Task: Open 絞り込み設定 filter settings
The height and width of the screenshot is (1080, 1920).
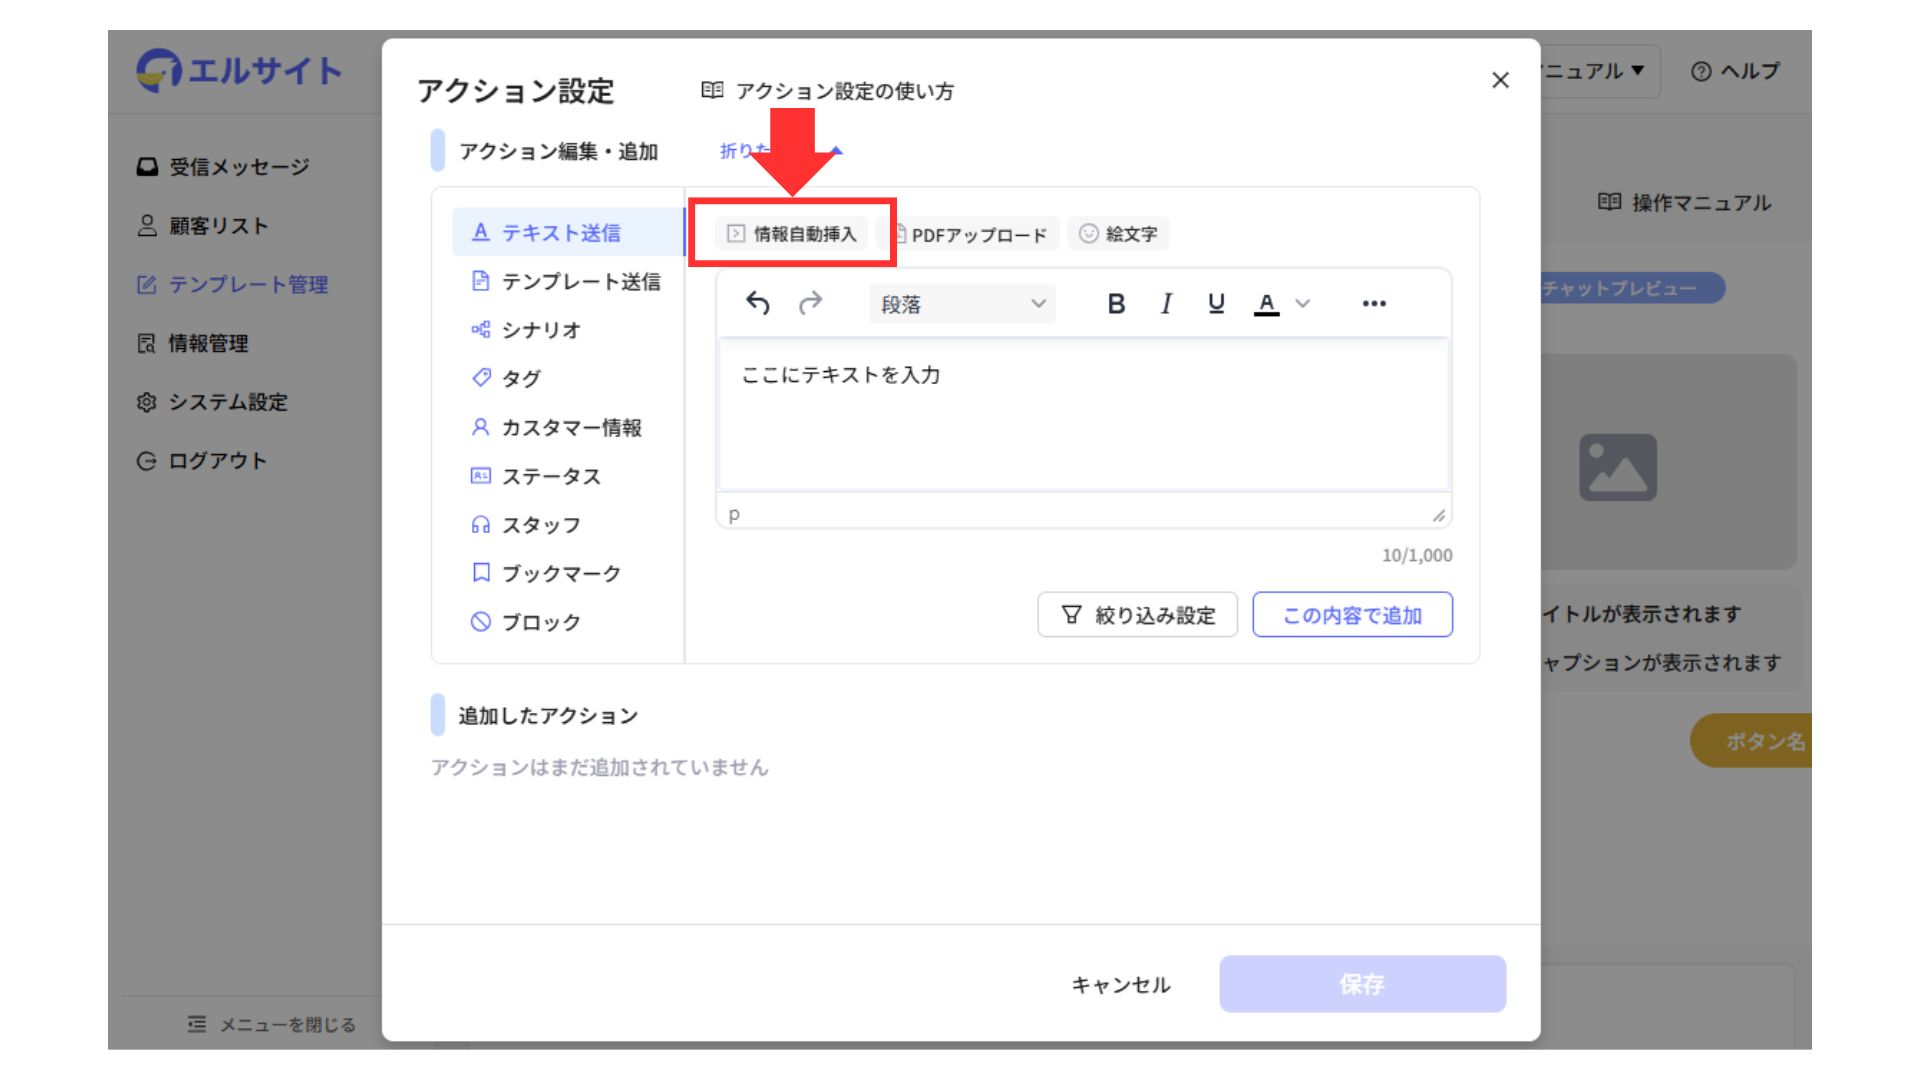Action: click(1138, 615)
